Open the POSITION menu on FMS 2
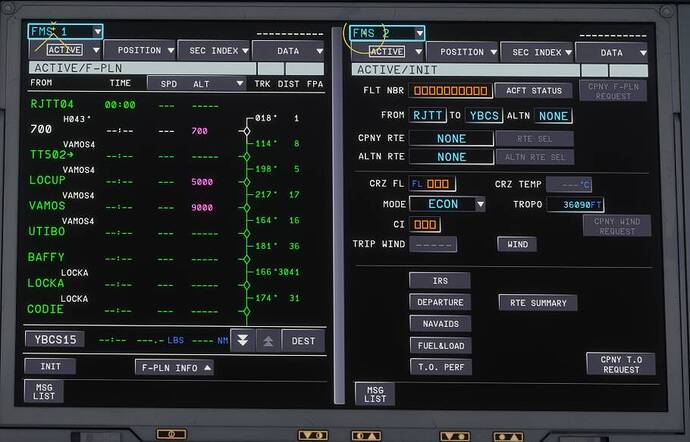 462,52
